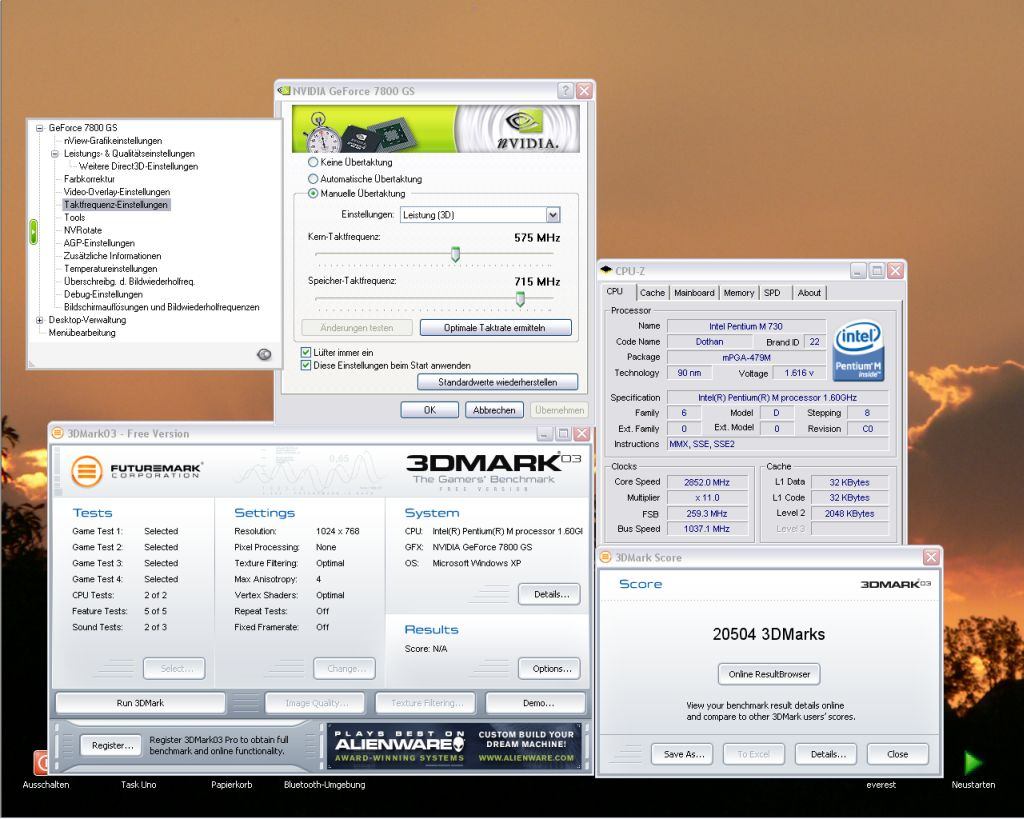Click the green Neustarten arrow icon

tap(973, 762)
